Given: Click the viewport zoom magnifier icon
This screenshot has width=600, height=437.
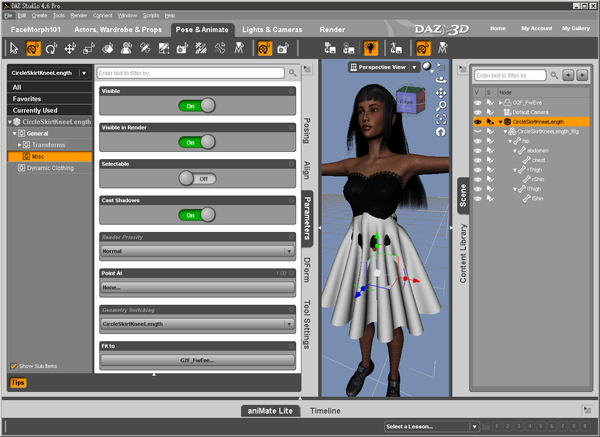Looking at the screenshot, I should coord(441,106).
